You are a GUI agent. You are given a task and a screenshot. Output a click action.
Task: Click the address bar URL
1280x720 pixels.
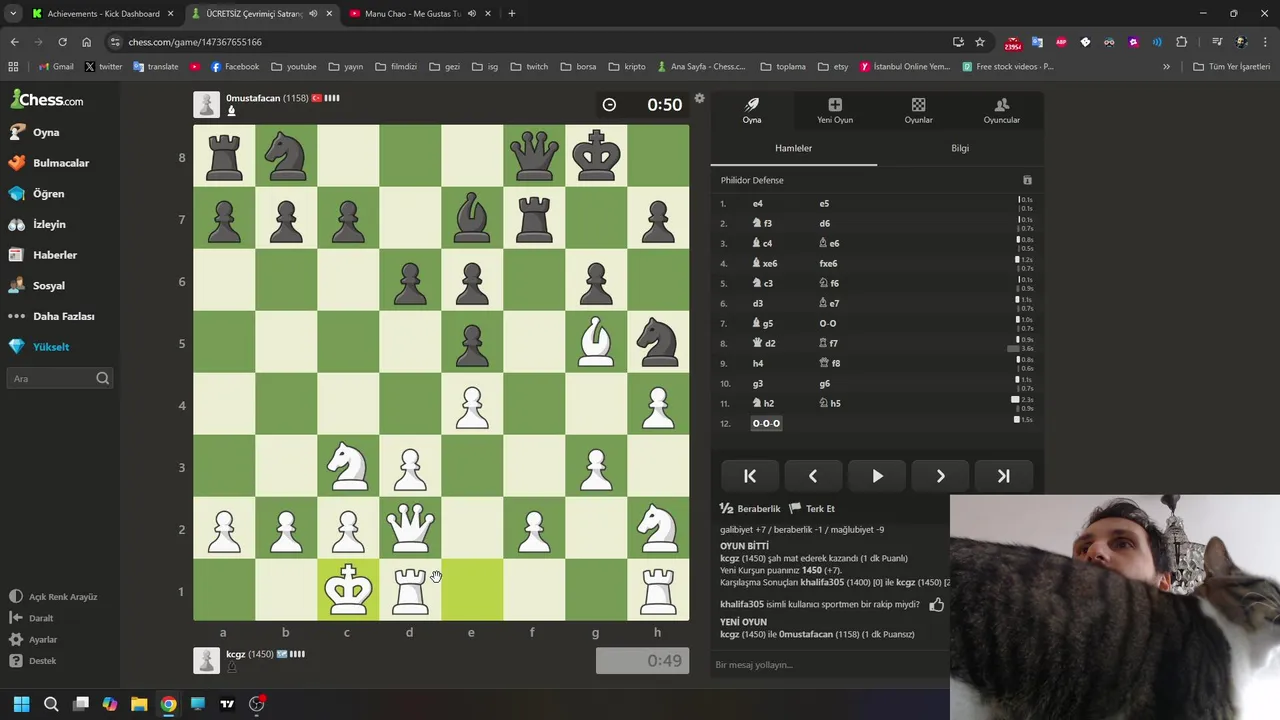(195, 42)
